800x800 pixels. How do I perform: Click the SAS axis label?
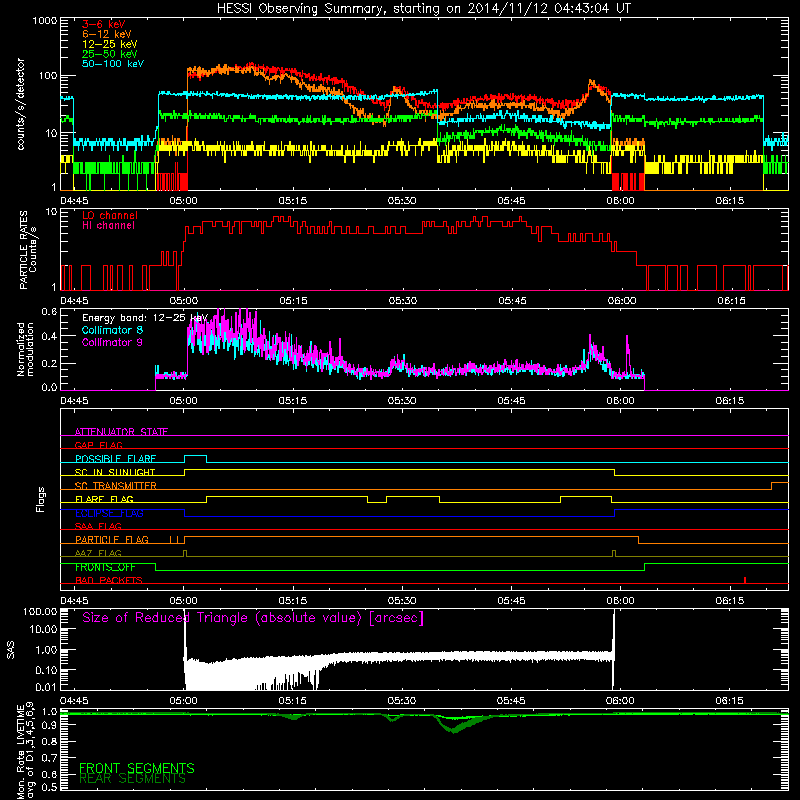tap(10, 650)
